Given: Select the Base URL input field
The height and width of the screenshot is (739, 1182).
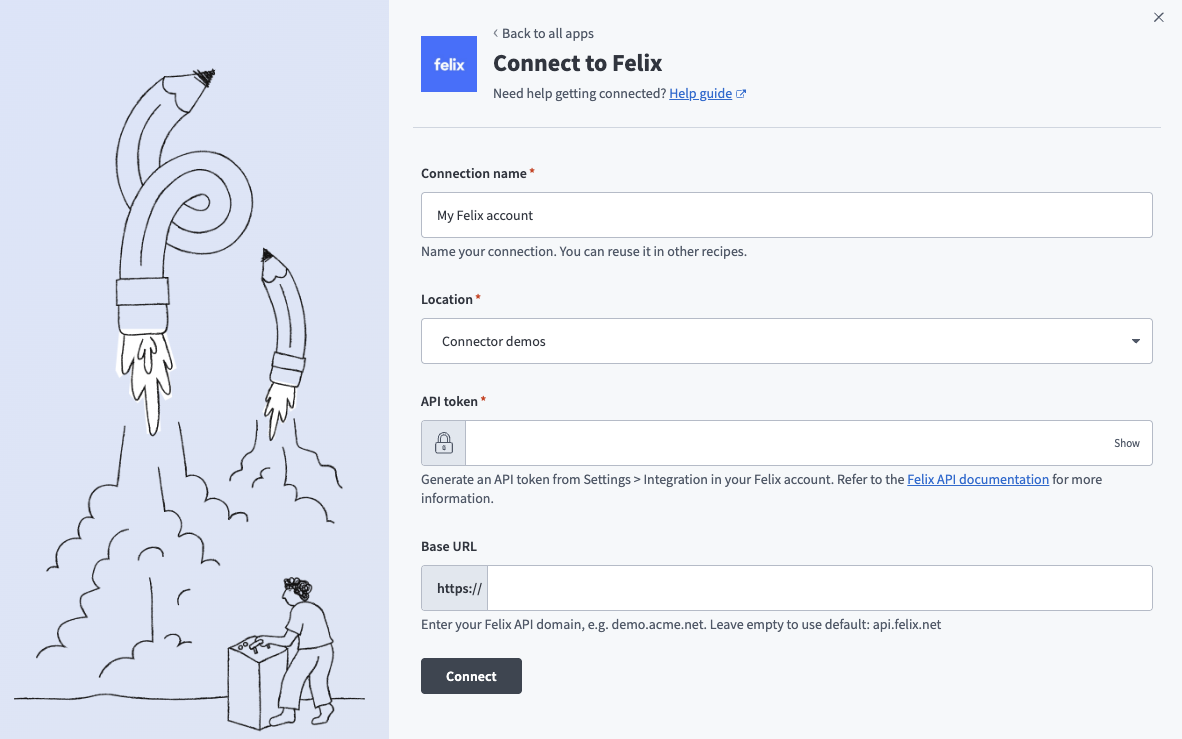Looking at the screenshot, I should click(x=818, y=589).
